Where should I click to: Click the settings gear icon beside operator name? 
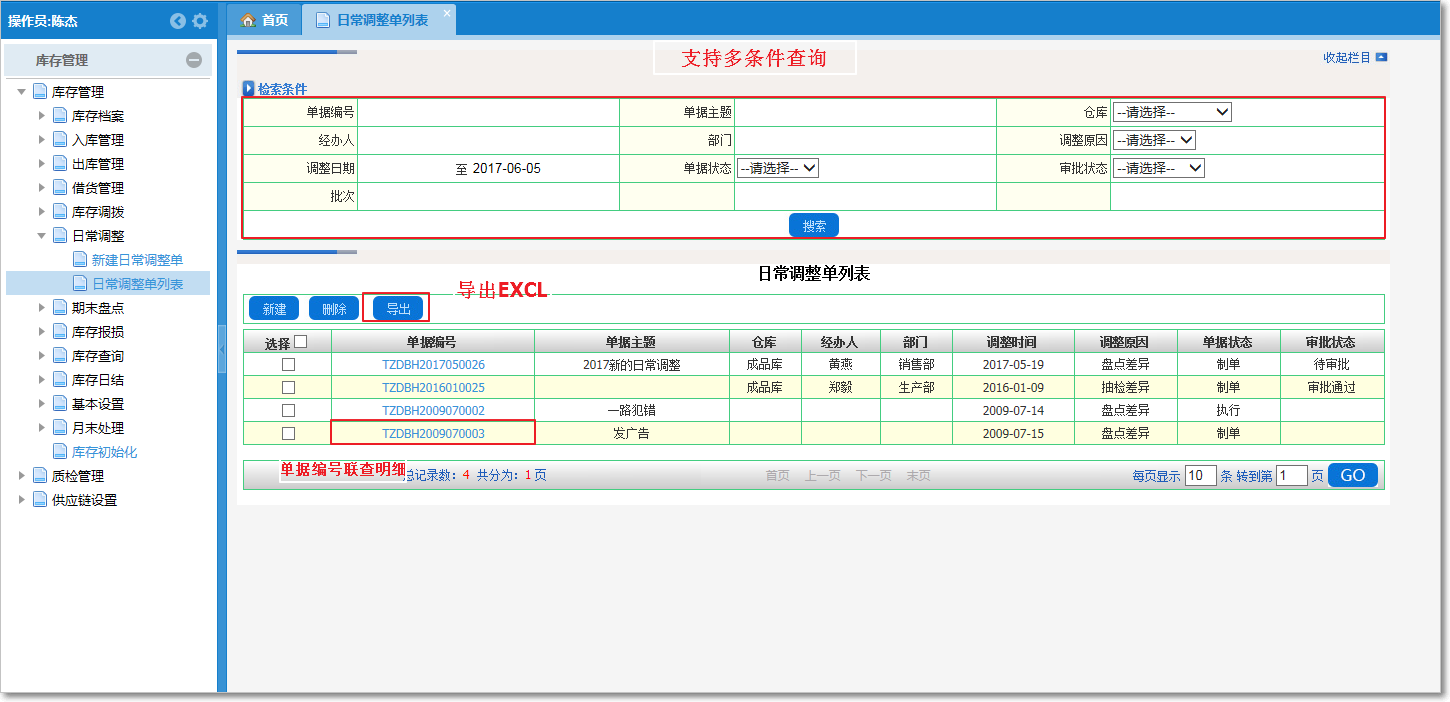coord(200,21)
